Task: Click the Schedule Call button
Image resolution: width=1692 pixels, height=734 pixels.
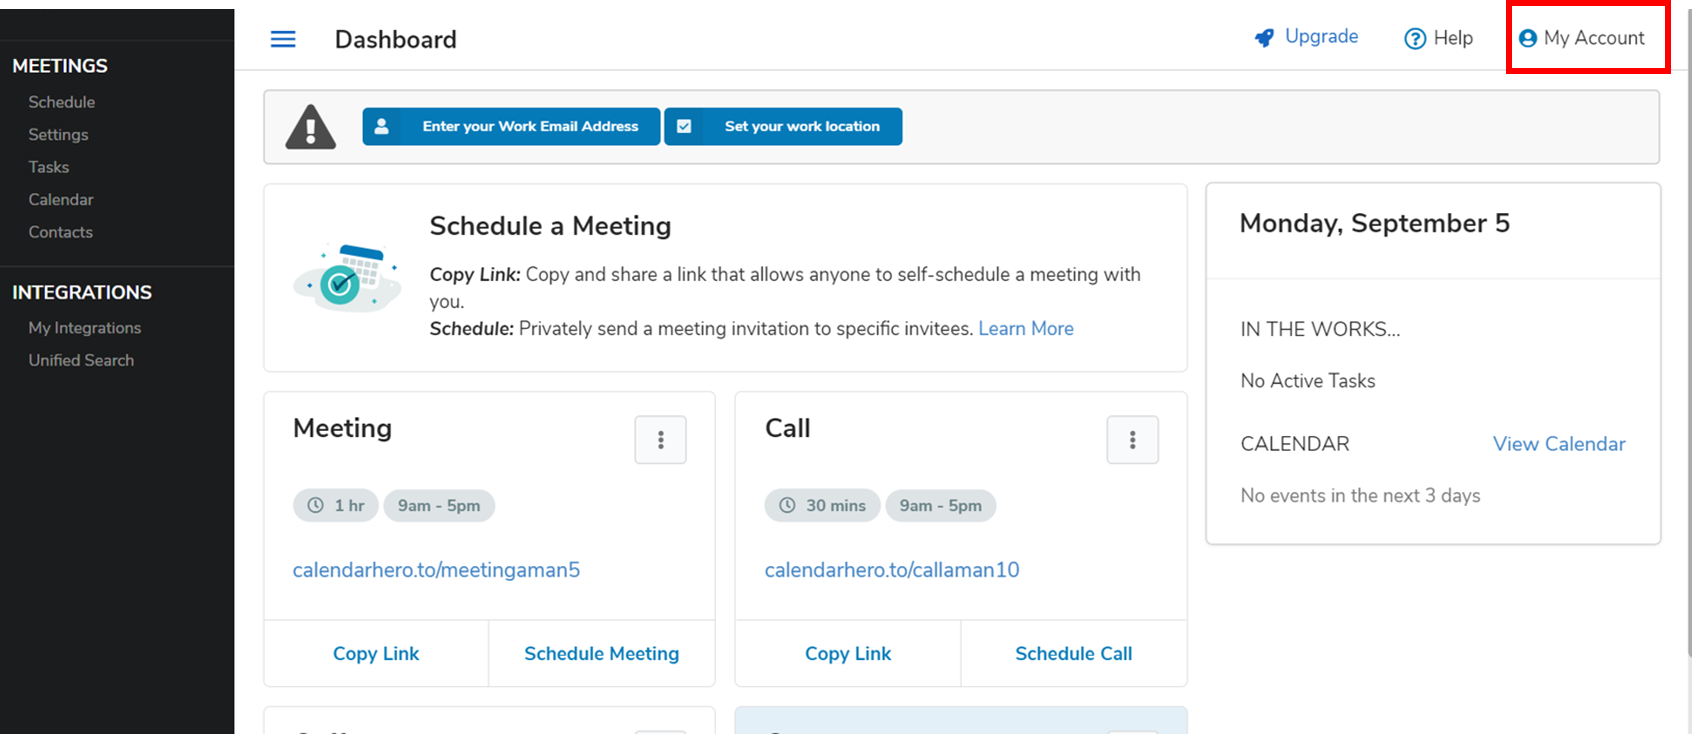Action: [1073, 654]
